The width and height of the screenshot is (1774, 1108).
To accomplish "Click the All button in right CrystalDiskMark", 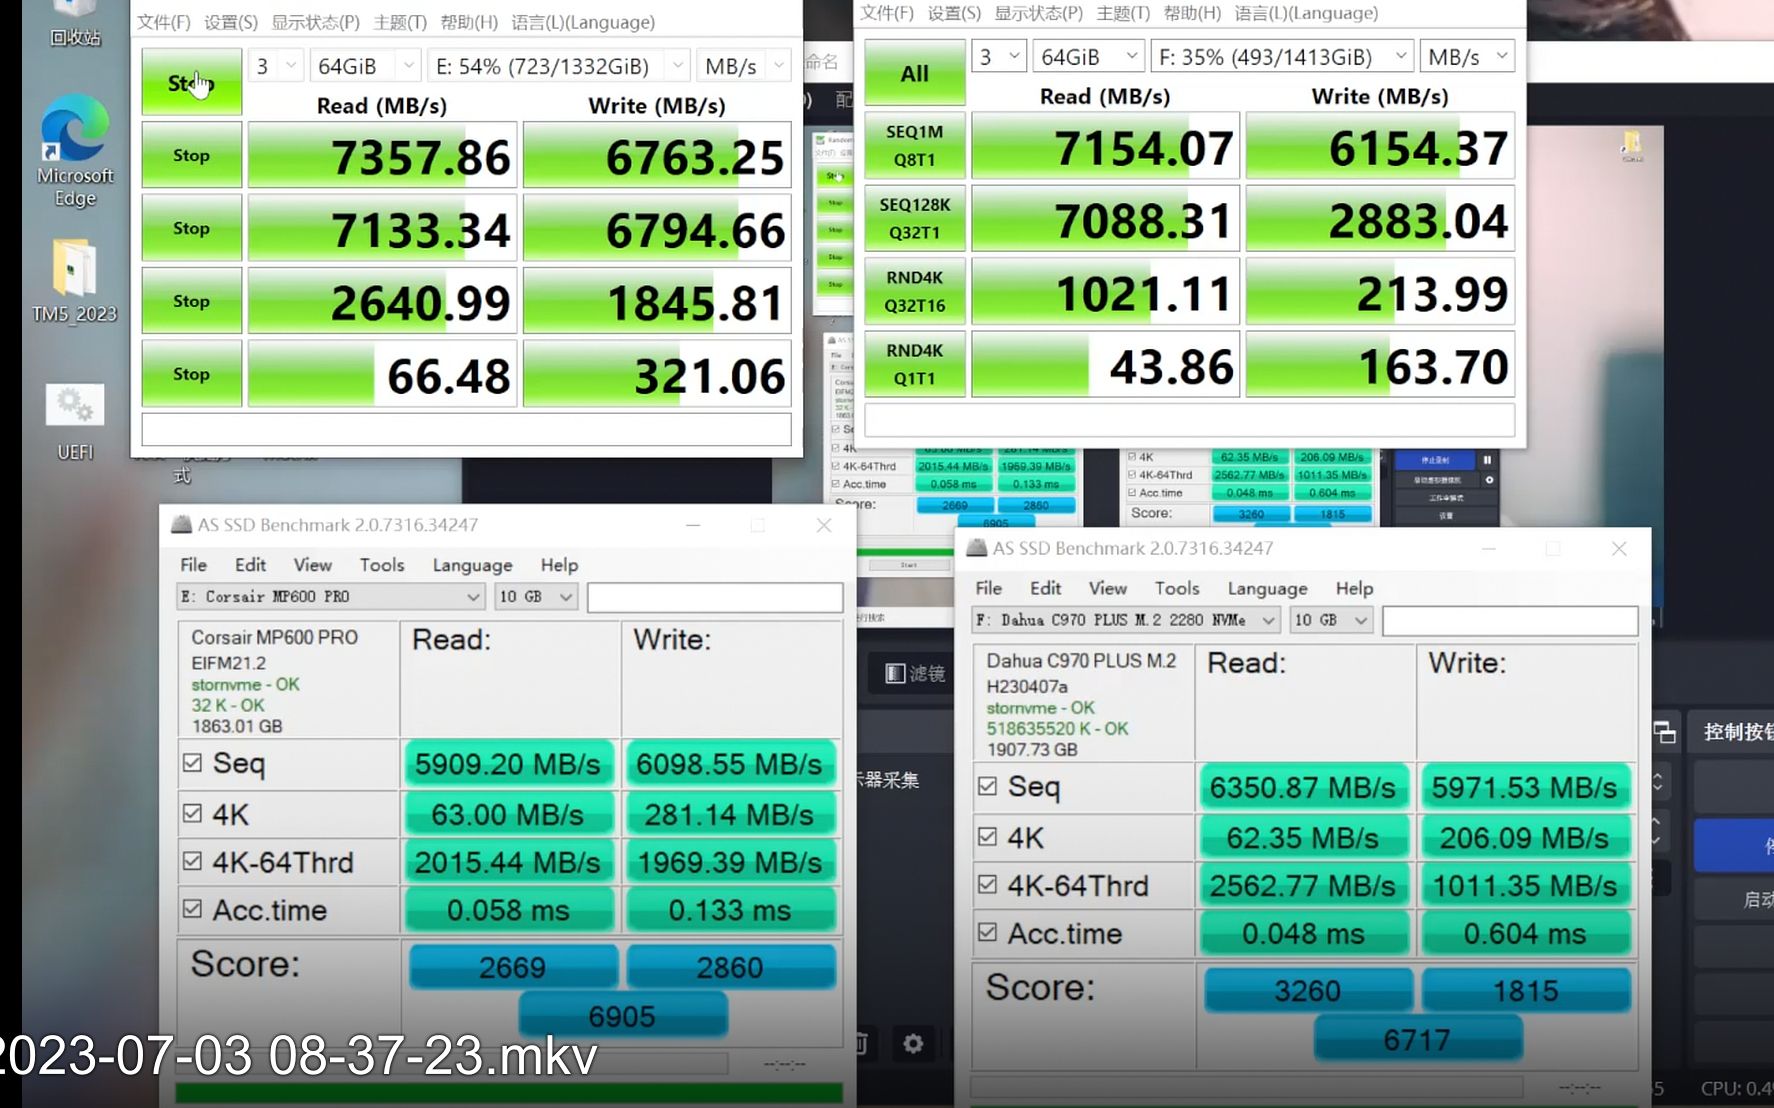I will (915, 73).
